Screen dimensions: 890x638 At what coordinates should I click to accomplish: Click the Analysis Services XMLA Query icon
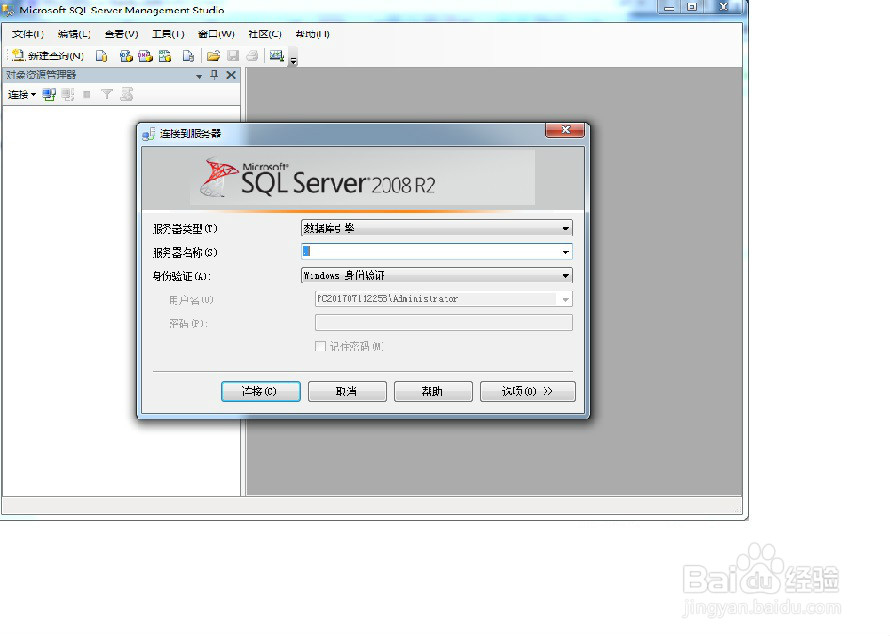[165, 56]
